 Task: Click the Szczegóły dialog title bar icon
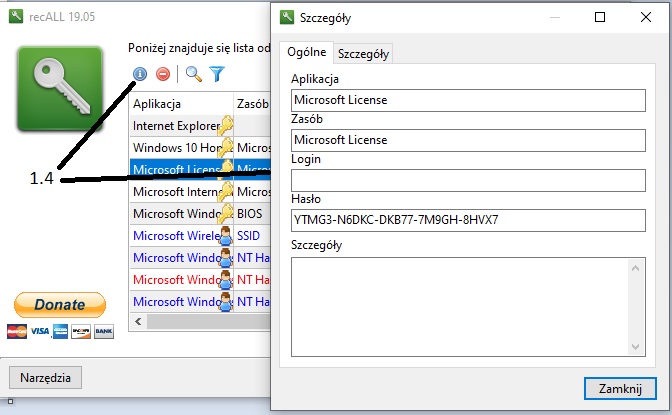287,17
